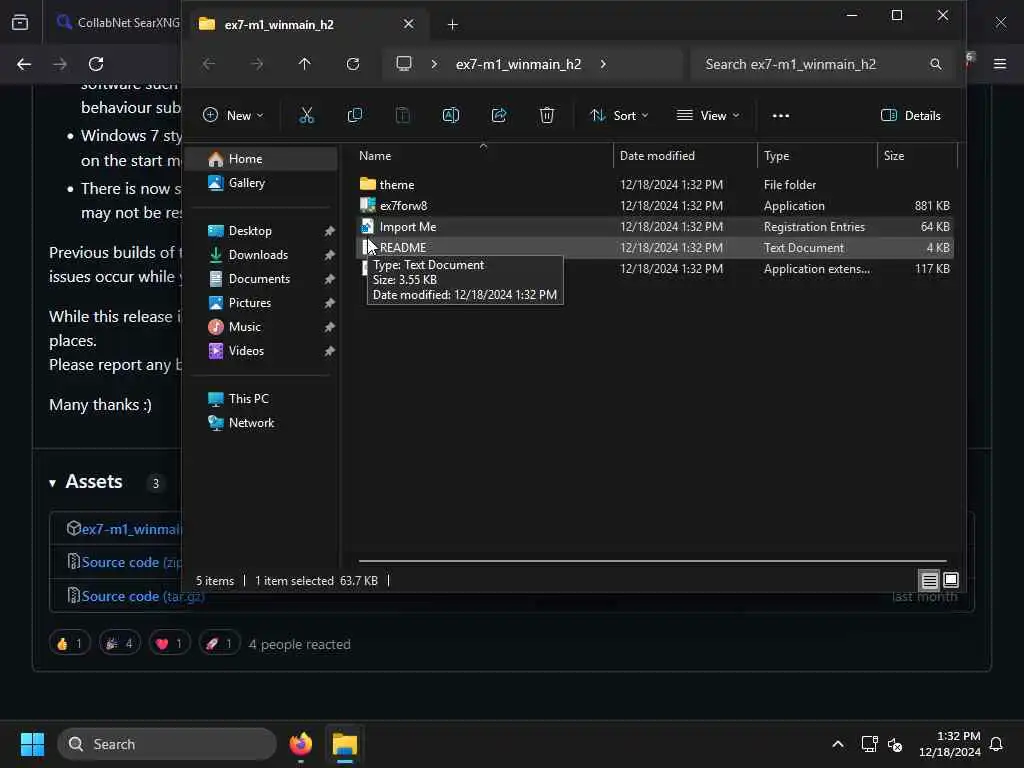The width and height of the screenshot is (1024, 768).
Task: Select This PC in navigation pane
Action: point(262,398)
